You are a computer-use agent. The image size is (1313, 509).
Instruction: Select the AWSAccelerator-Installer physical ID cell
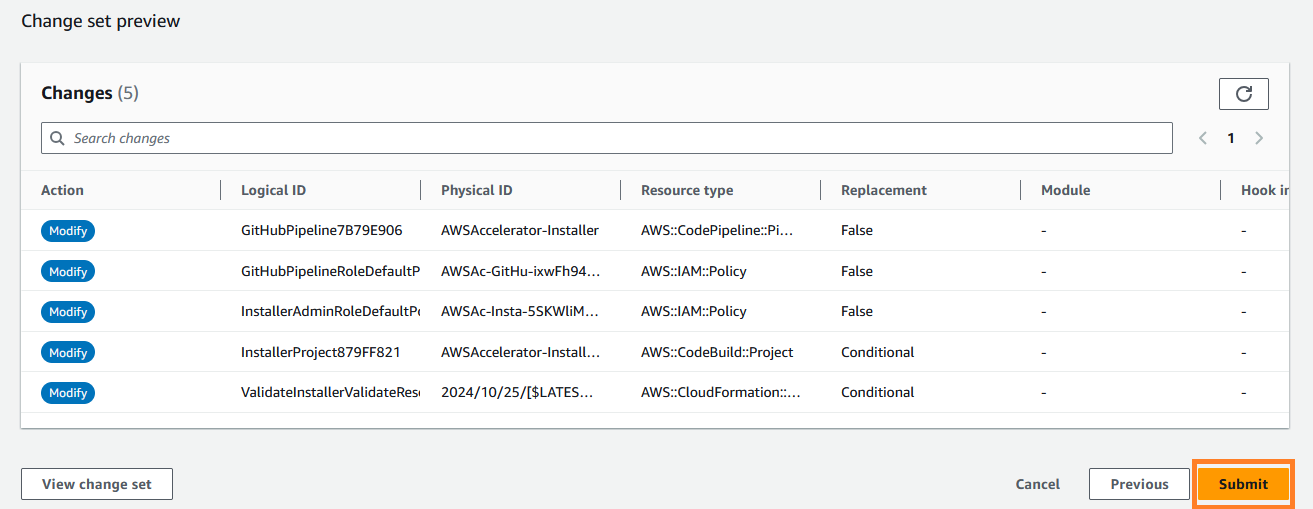coord(519,231)
